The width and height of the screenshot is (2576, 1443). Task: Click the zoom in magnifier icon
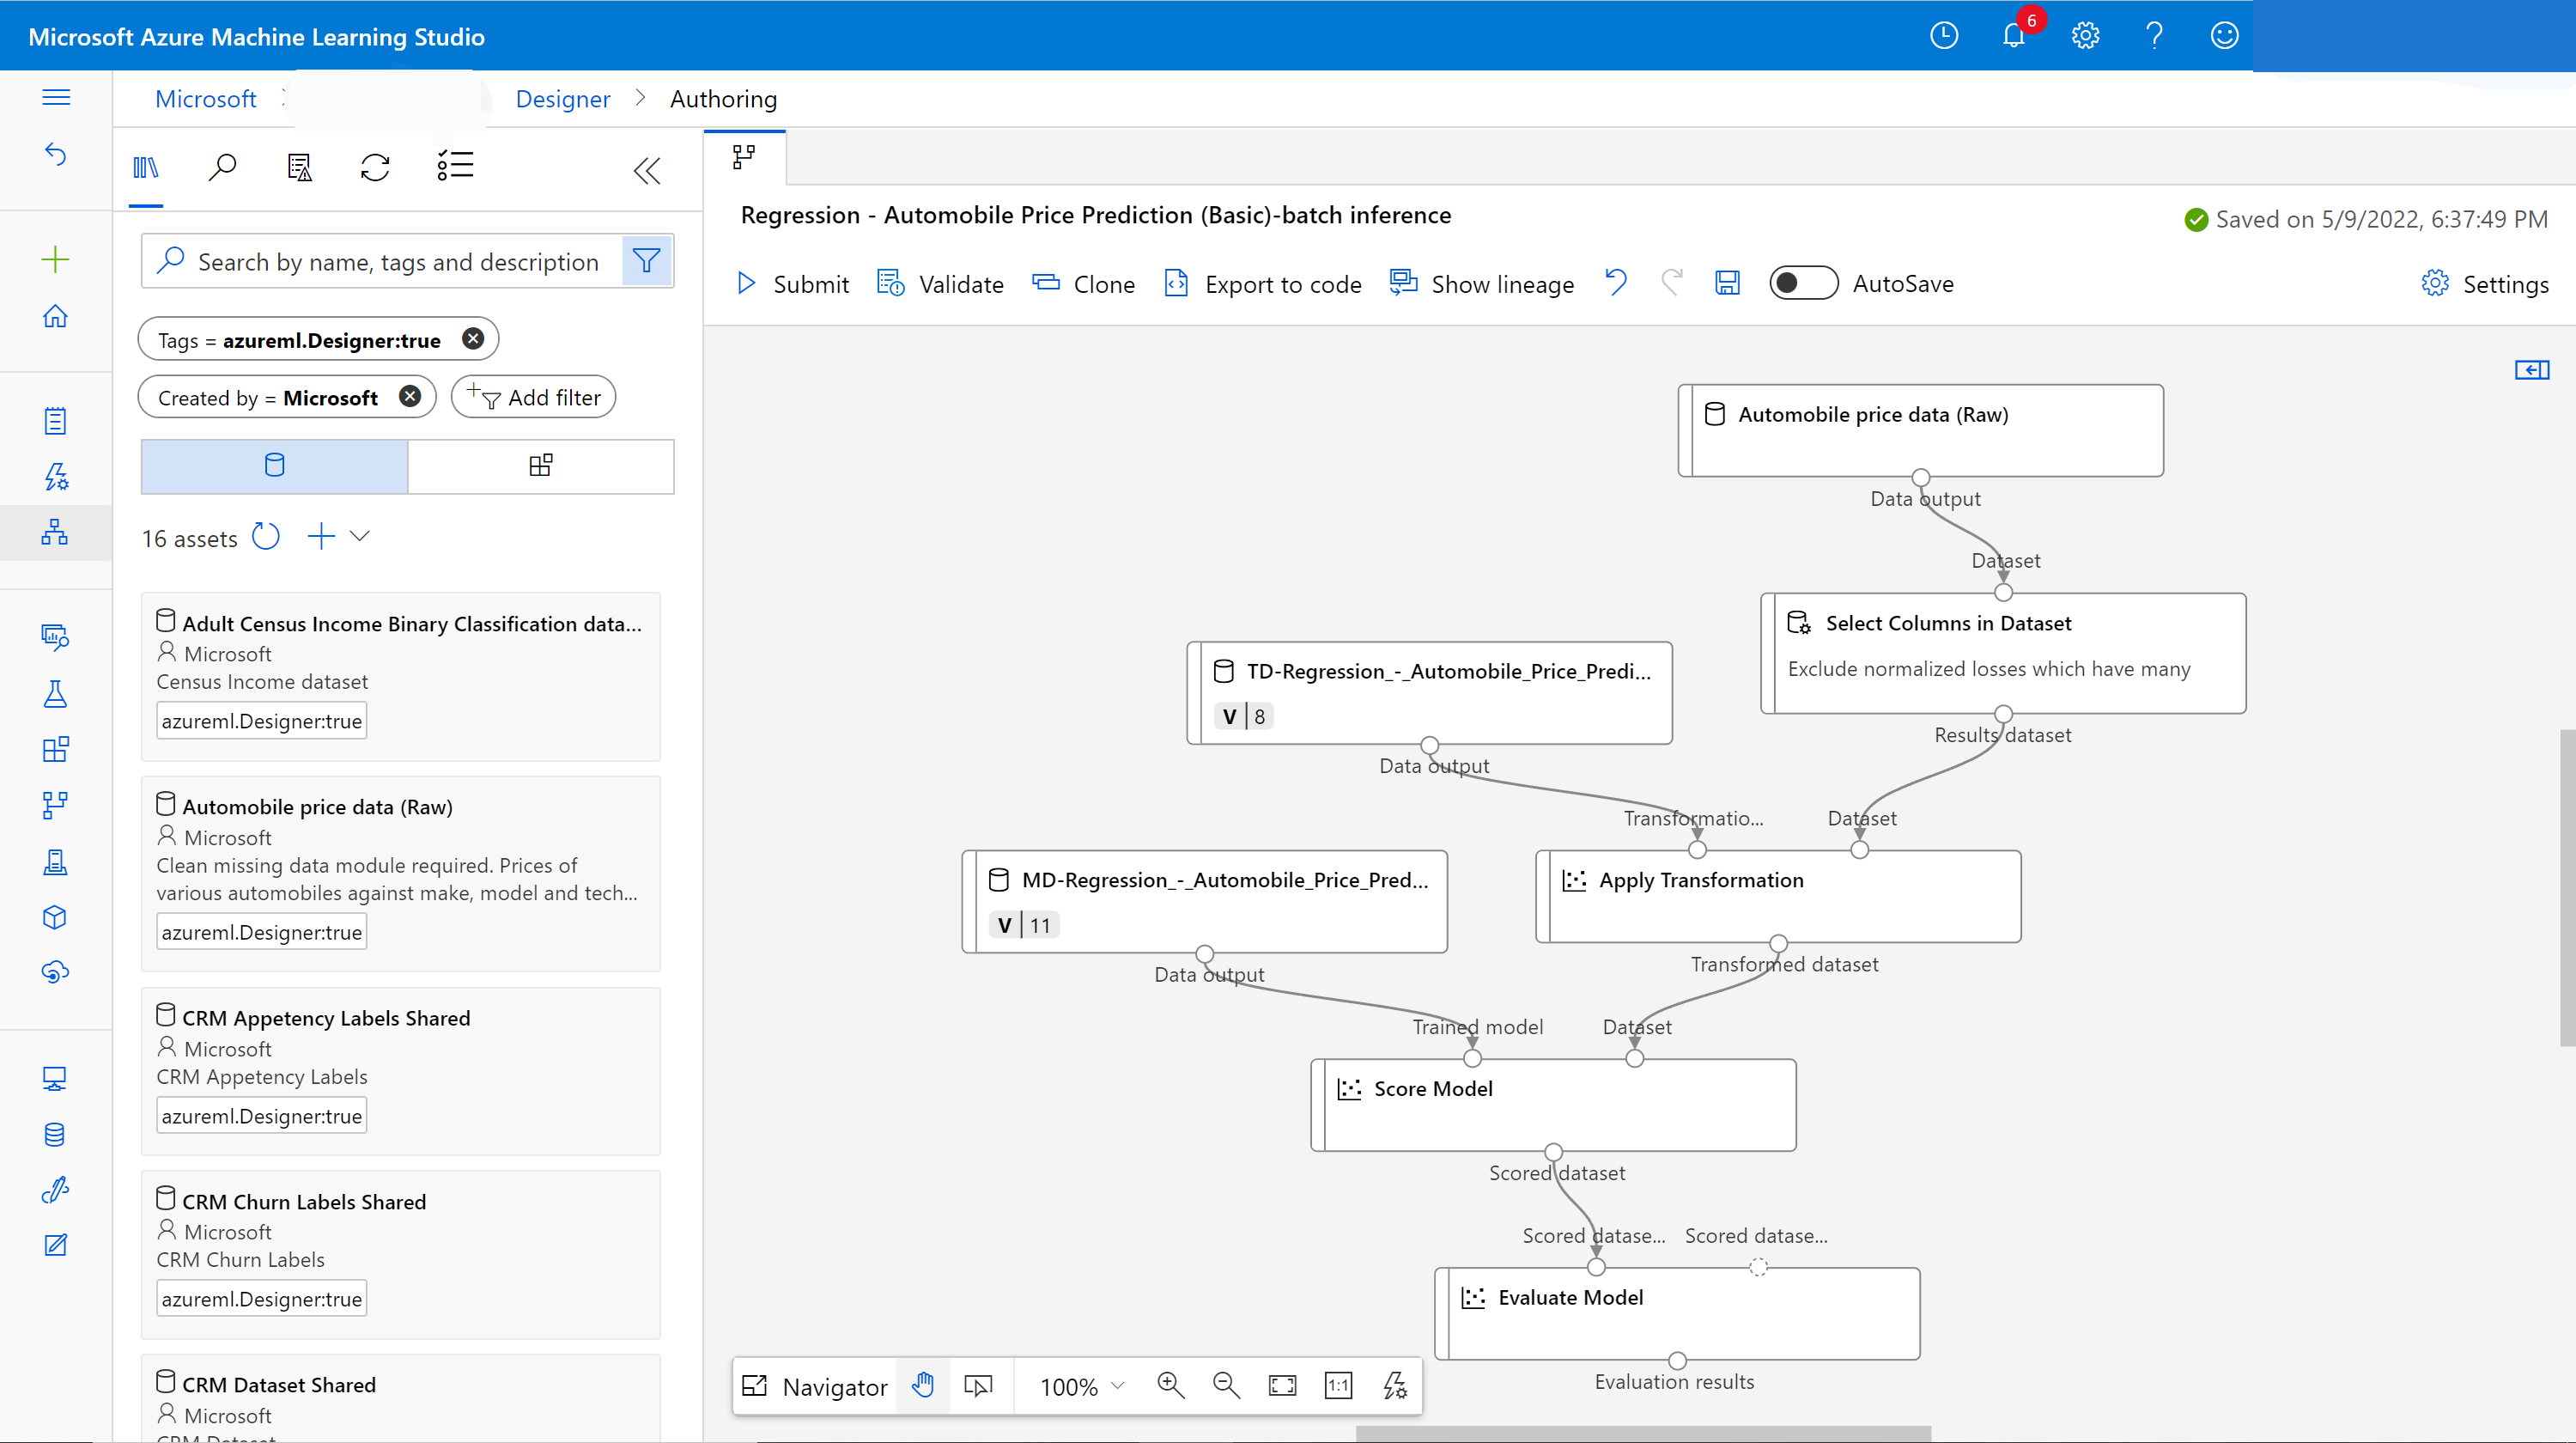point(1170,1386)
